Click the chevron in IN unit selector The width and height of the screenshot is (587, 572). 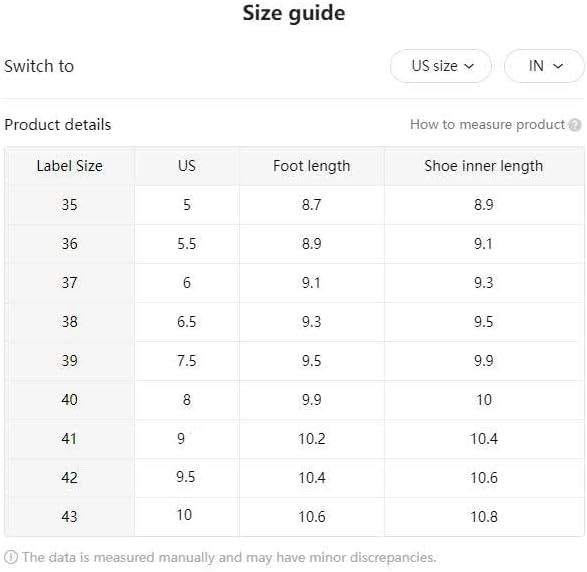[x=558, y=66]
